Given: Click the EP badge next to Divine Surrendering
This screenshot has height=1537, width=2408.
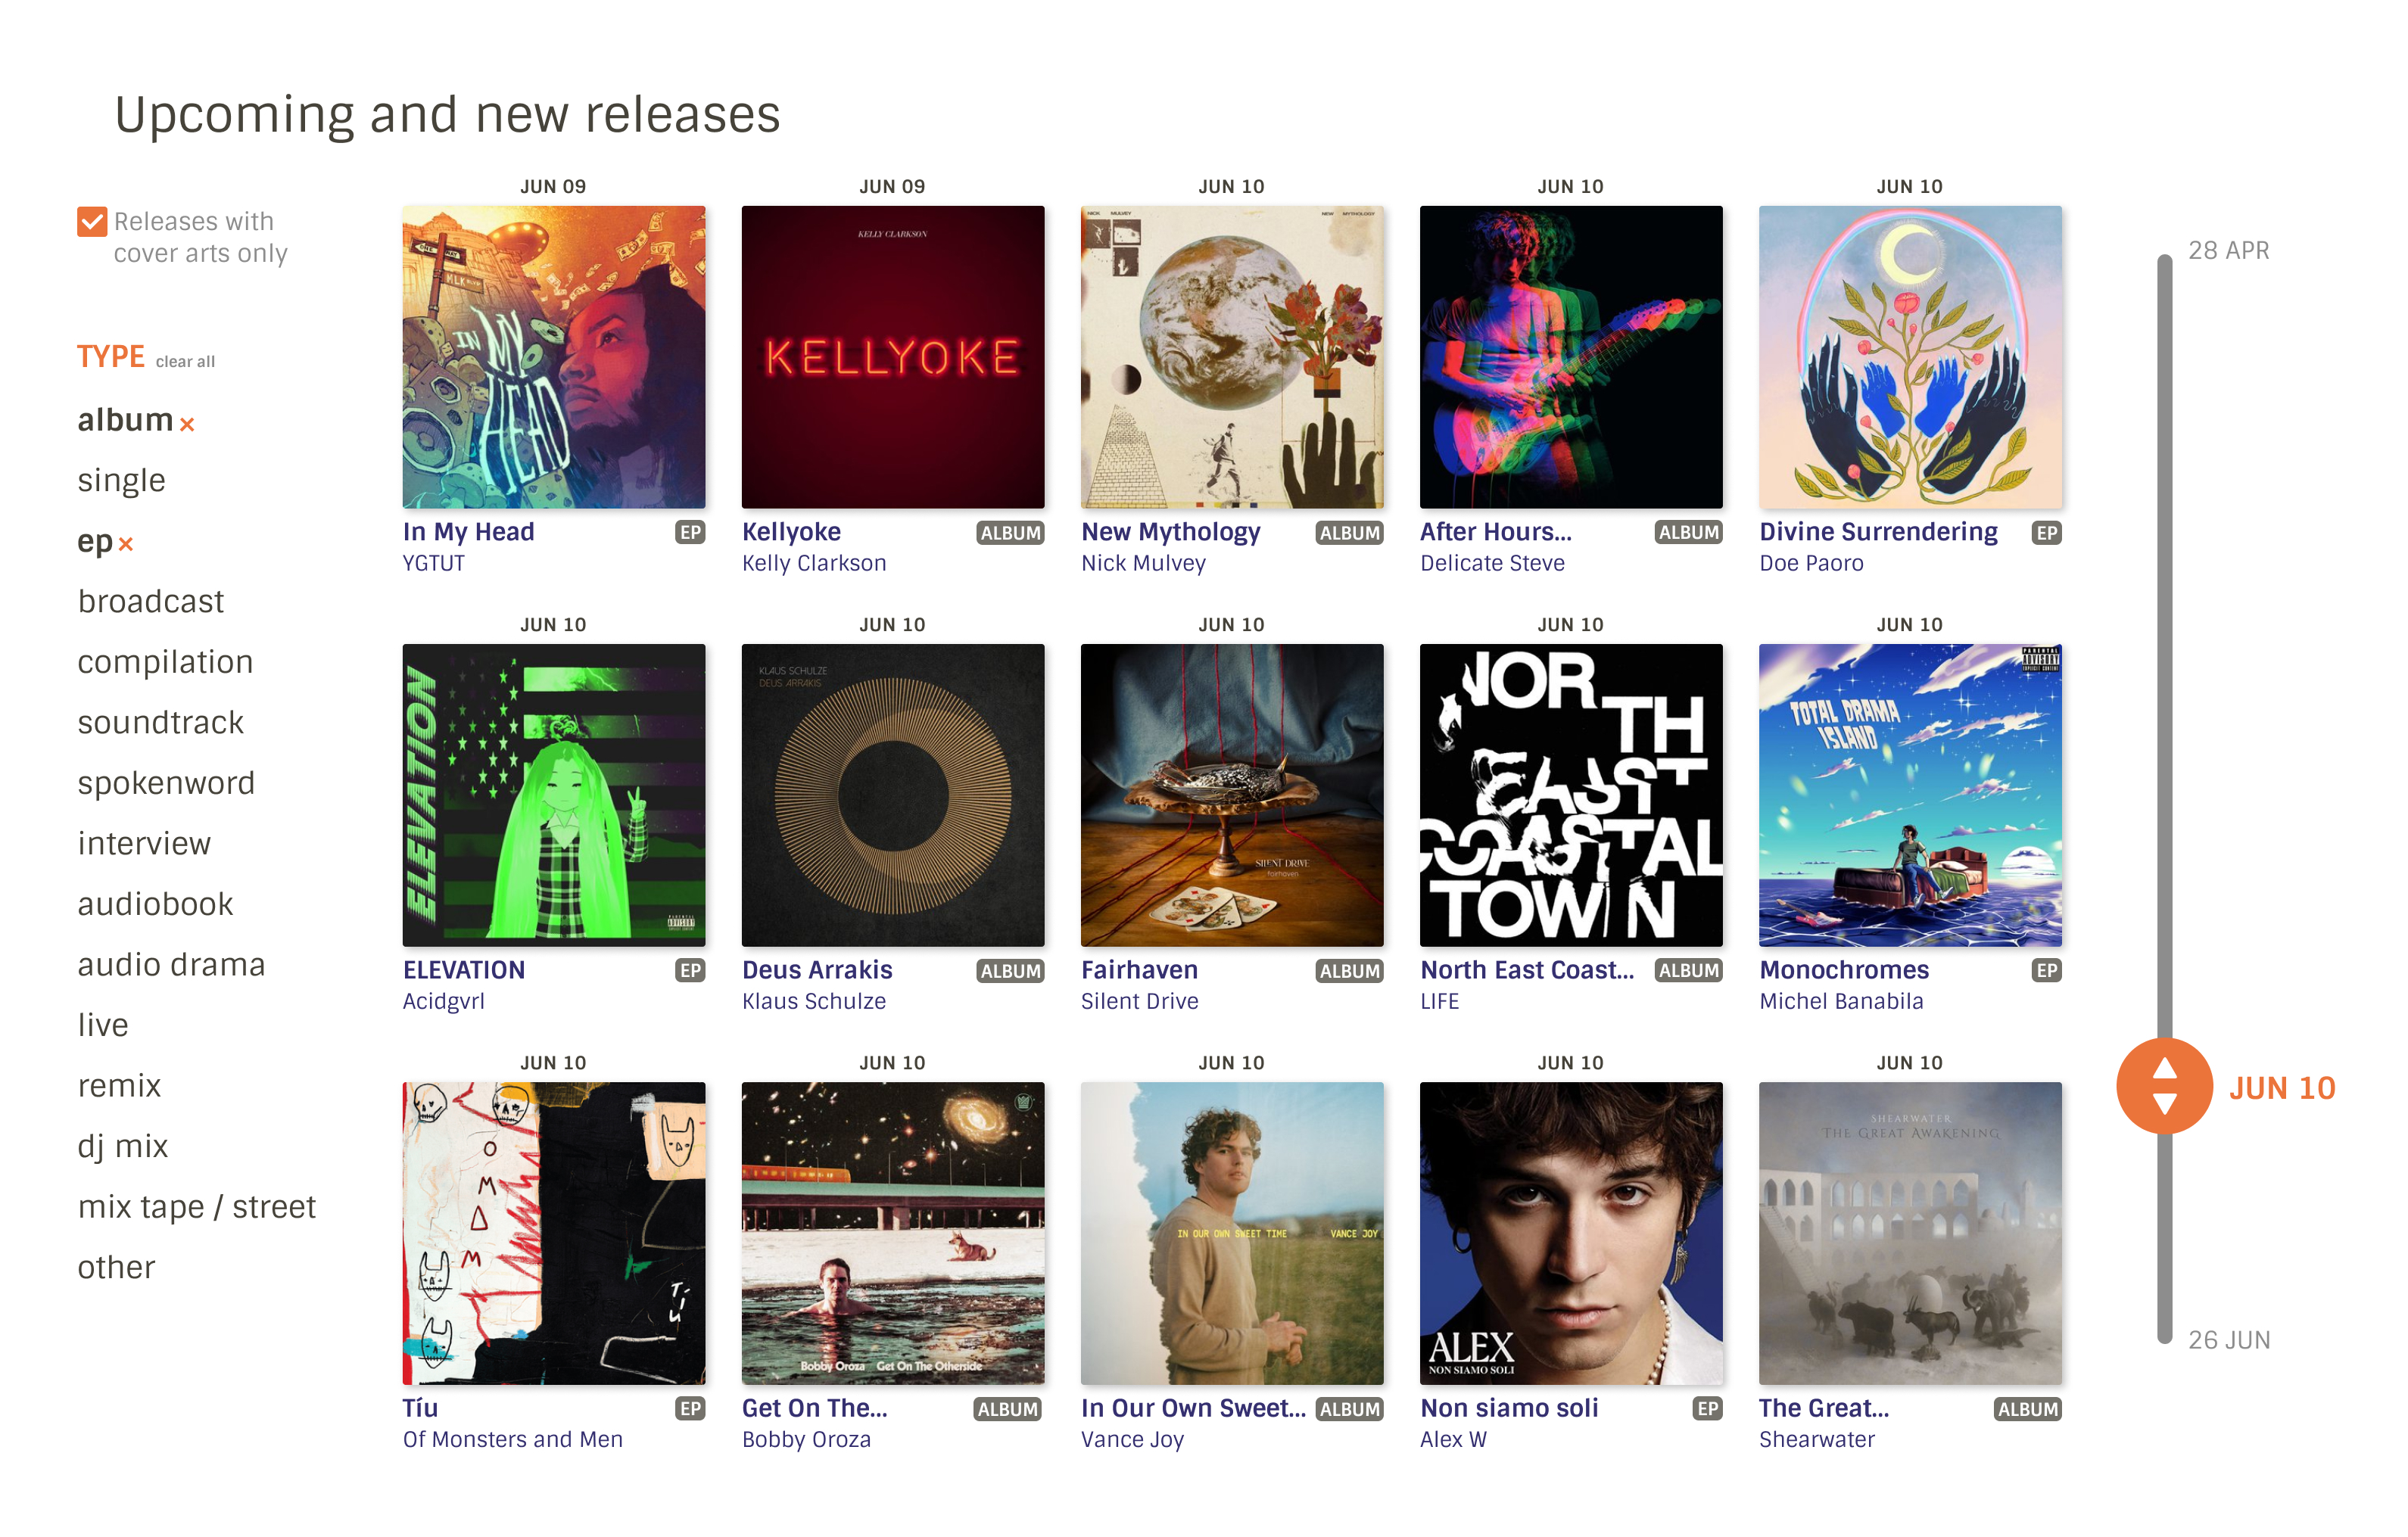Looking at the screenshot, I should tap(2046, 533).
